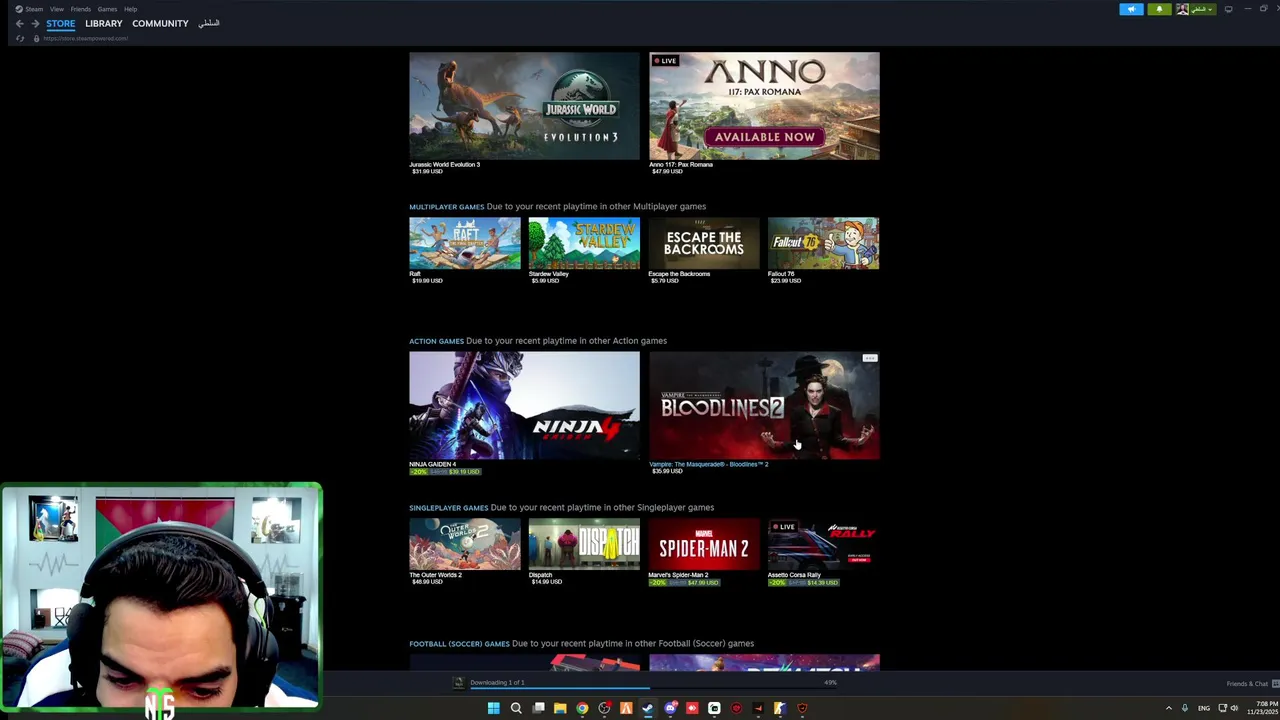Go forward with the right arrow icon
Image resolution: width=1280 pixels, height=720 pixels.
[x=35, y=23]
